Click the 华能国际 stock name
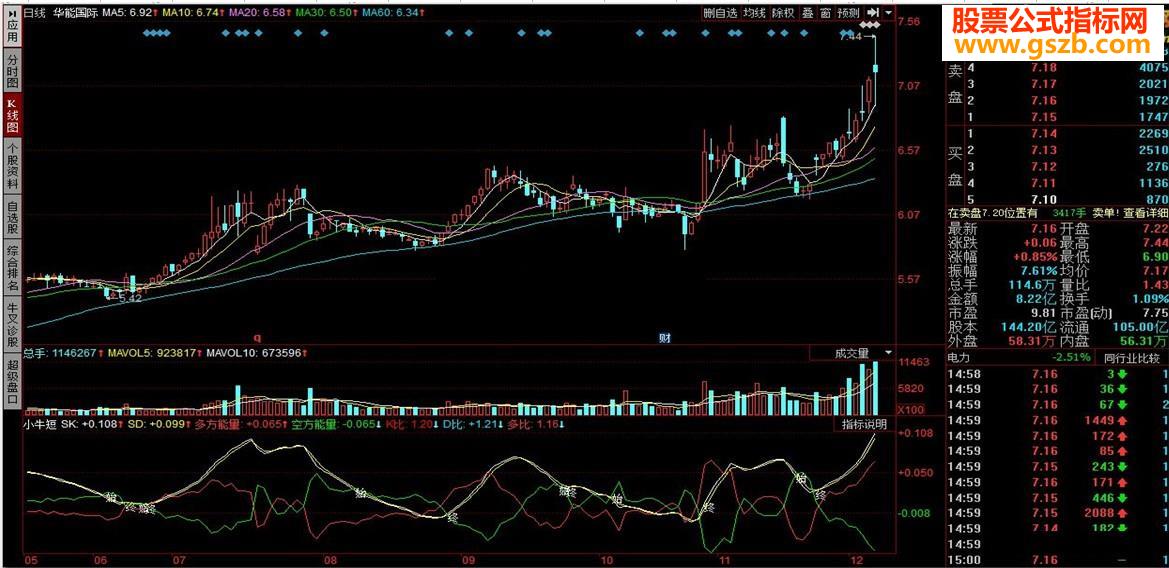The width and height of the screenshot is (1169, 568). point(74,13)
